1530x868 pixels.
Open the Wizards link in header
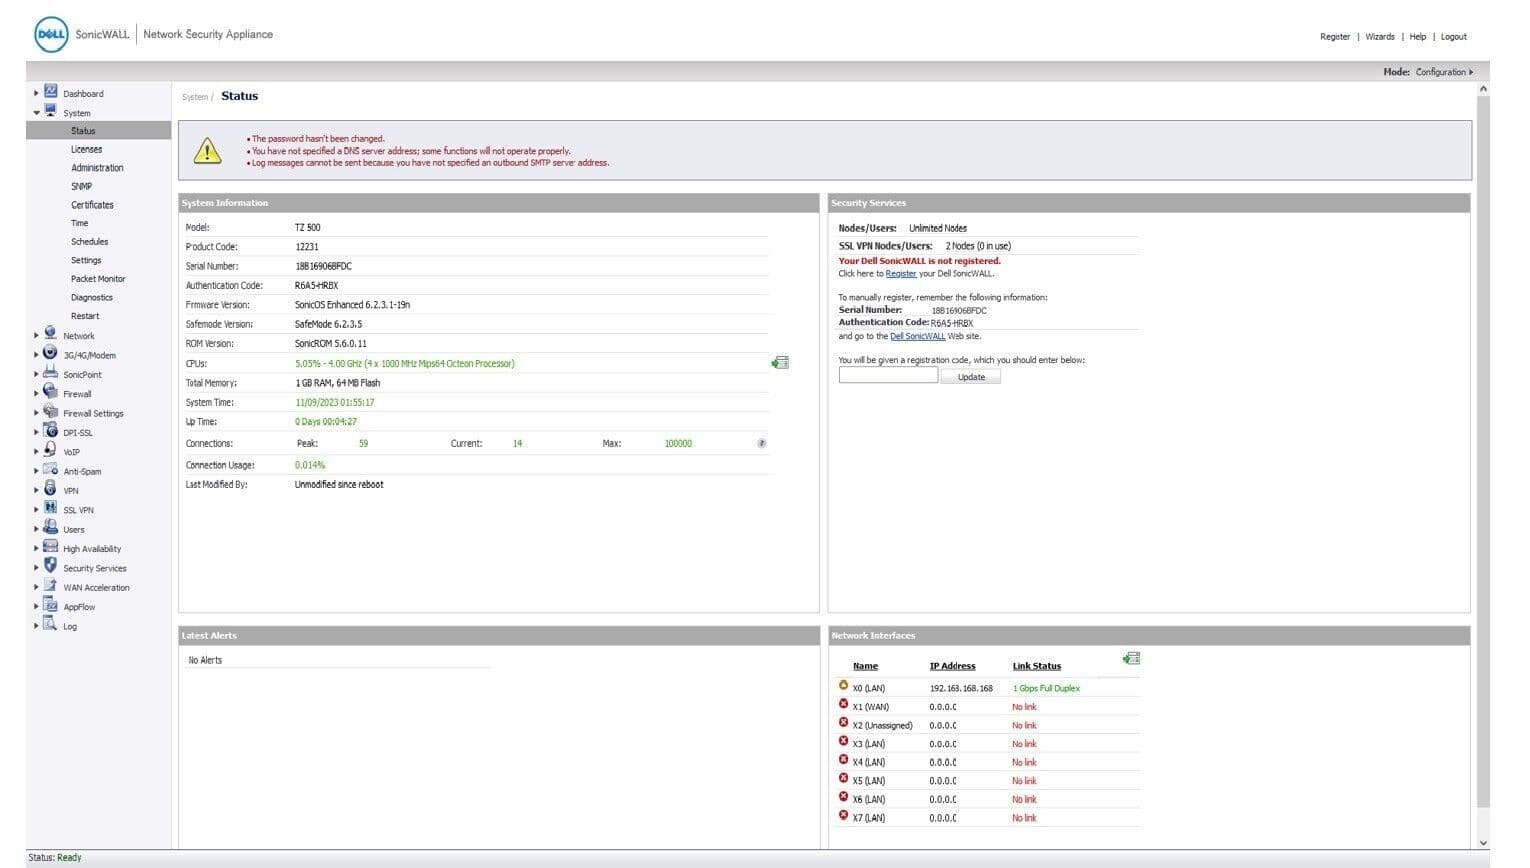coord(1379,37)
